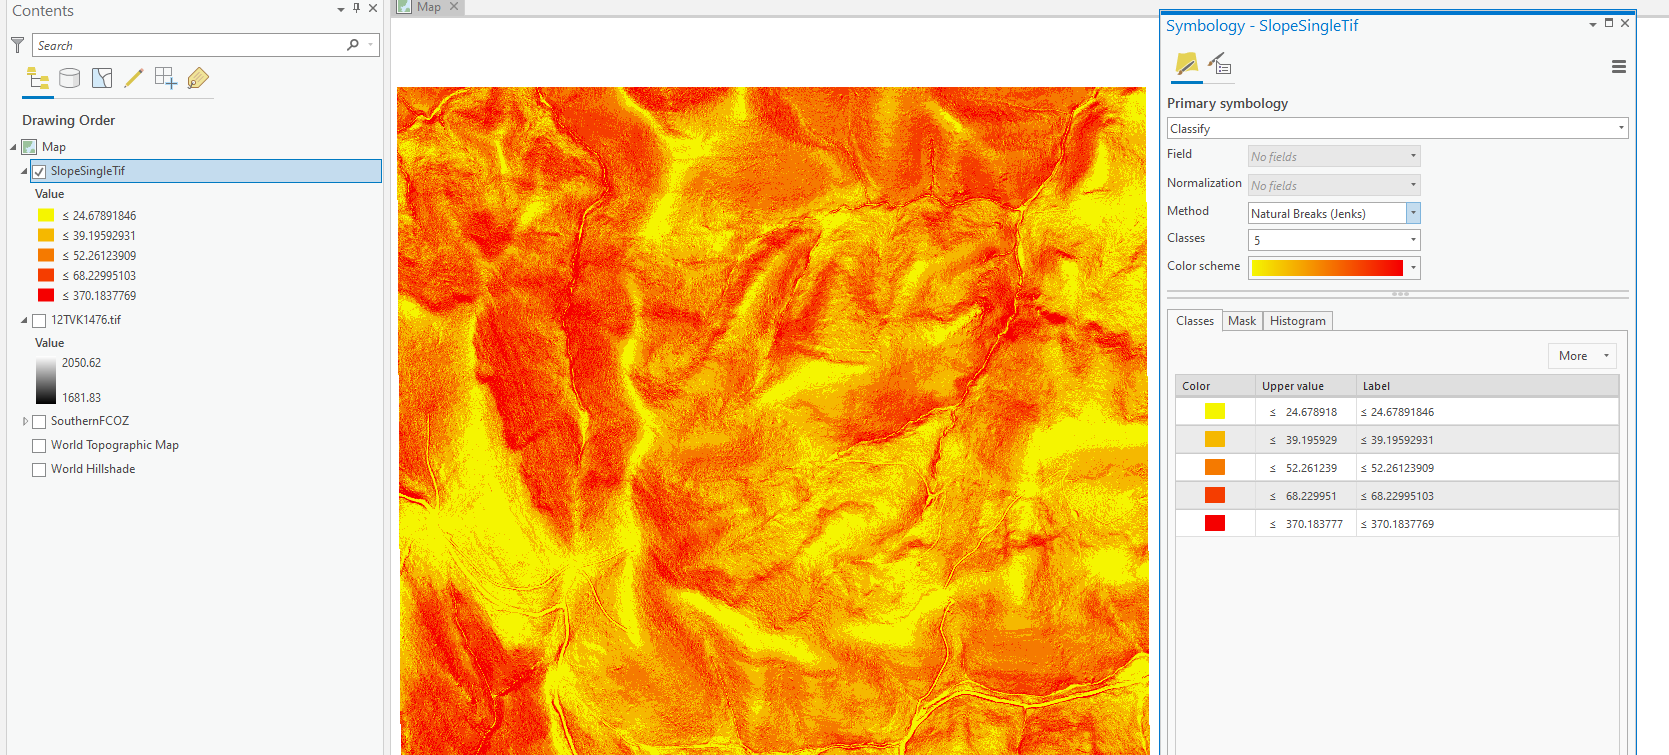Click label cell ≤ 39.19592931

[x=1487, y=440]
